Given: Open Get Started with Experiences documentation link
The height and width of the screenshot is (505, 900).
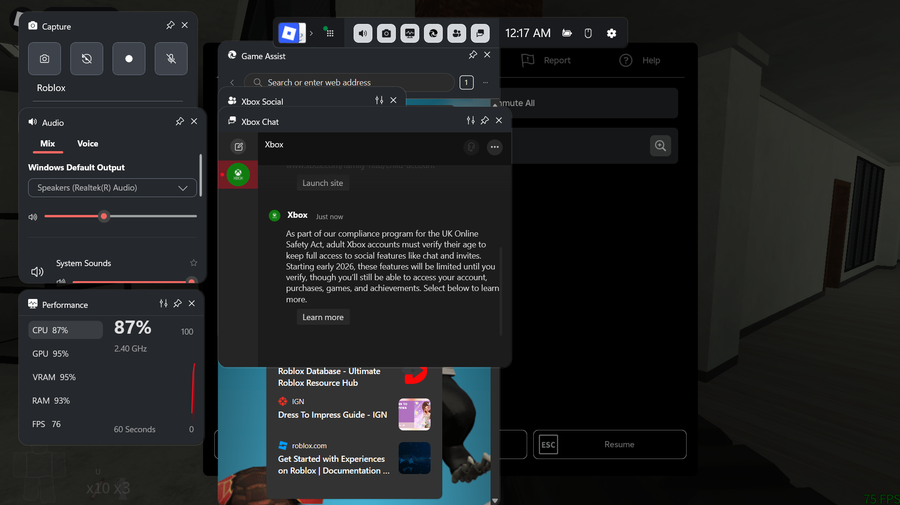Looking at the screenshot, I should [x=333, y=465].
